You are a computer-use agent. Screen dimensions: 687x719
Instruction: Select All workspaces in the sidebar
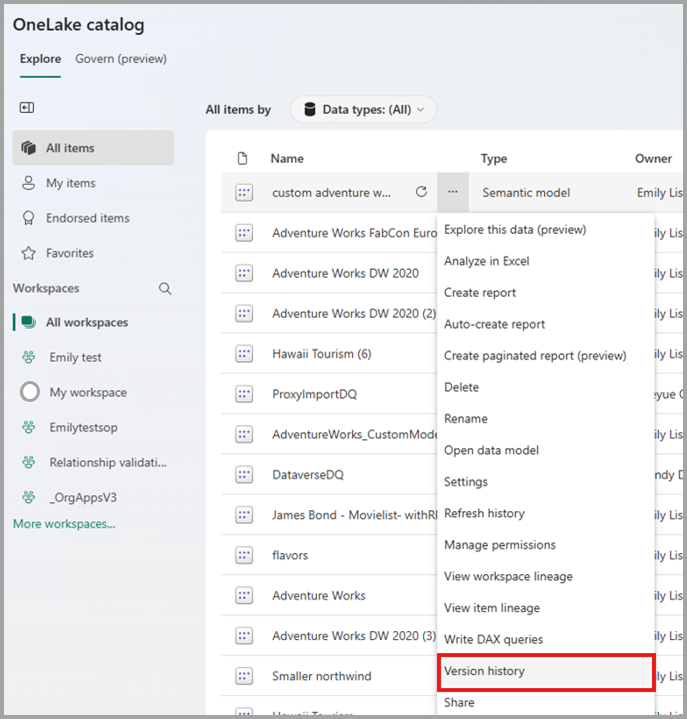pos(94,322)
